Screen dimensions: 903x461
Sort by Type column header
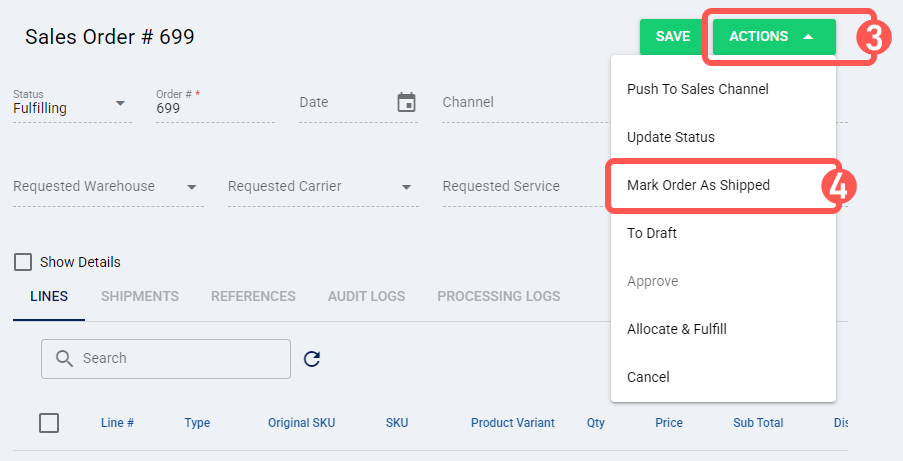tap(197, 423)
